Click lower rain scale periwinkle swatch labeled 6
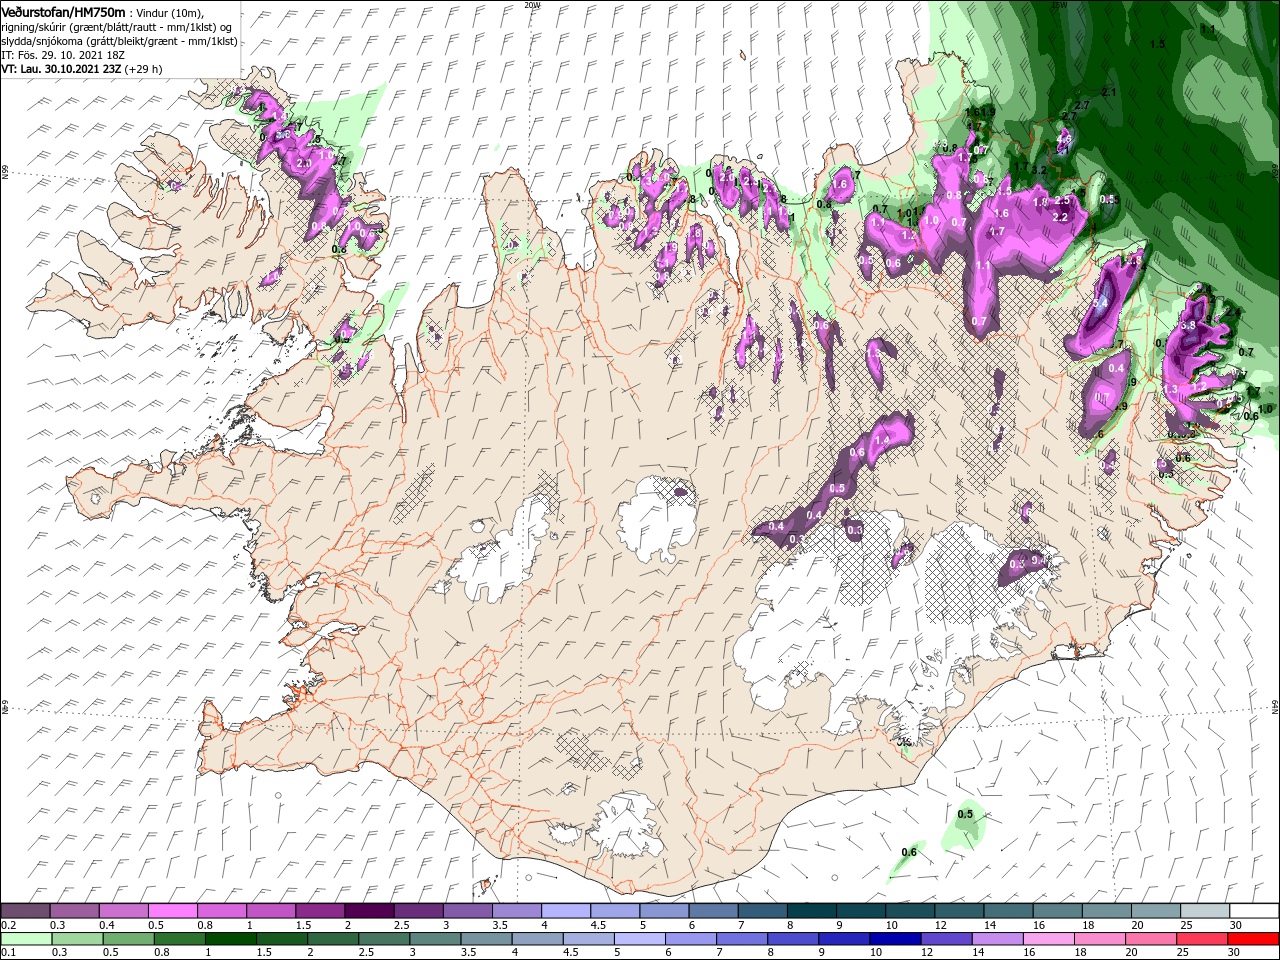Screen dimensions: 1280x960 pyautogui.click(x=691, y=939)
